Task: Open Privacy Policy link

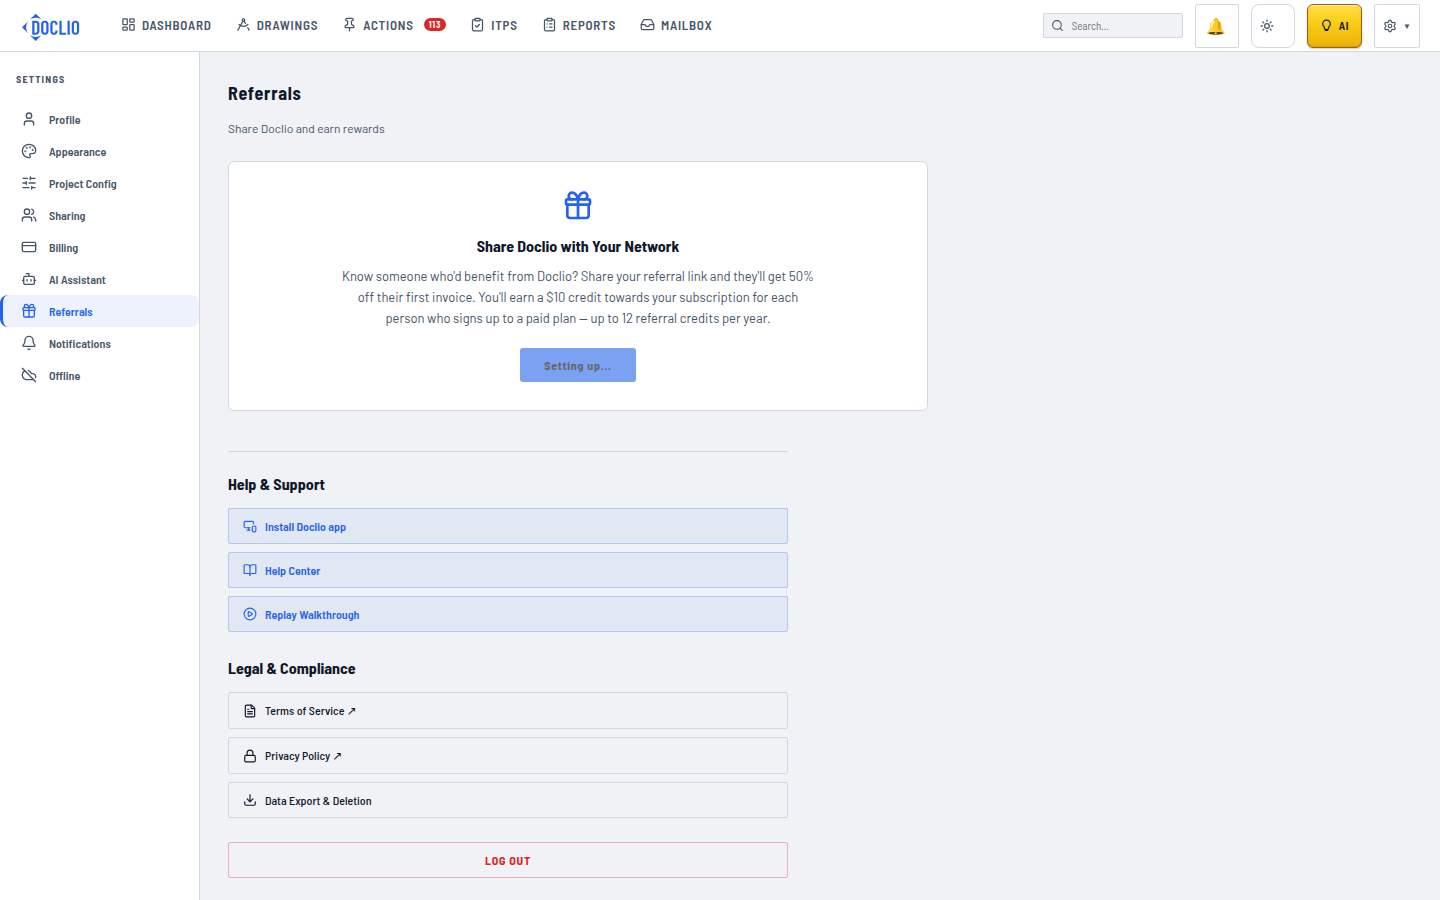Action: 508,755
